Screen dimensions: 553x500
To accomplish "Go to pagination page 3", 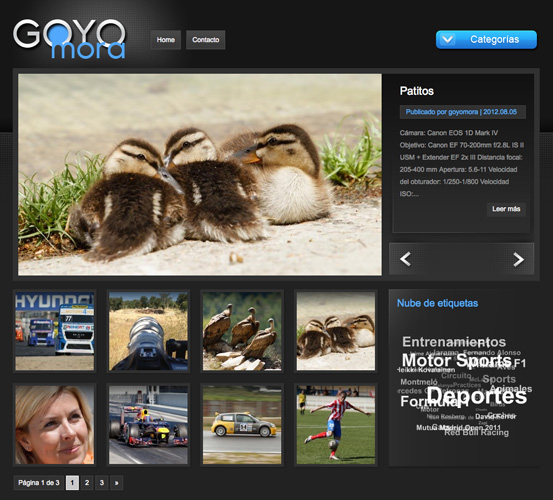I will pos(102,483).
